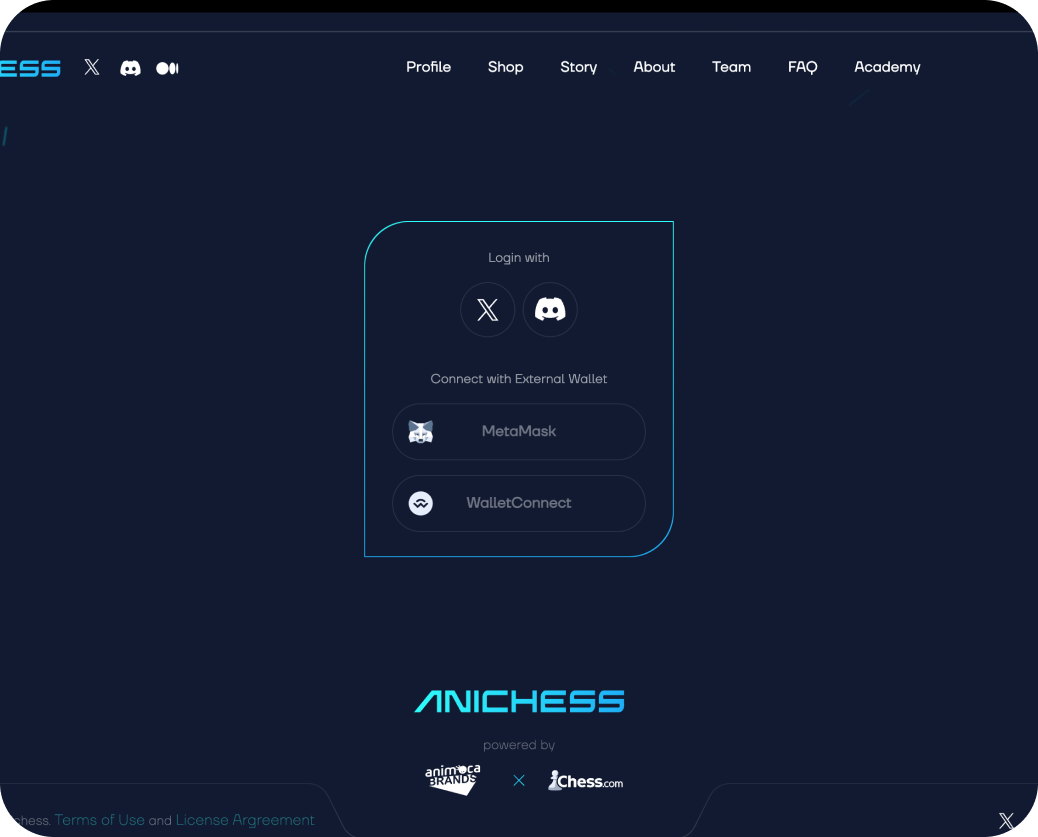Screen dimensions: 1038x837
Task: Open the License Argreement link
Action: [x=245, y=820]
